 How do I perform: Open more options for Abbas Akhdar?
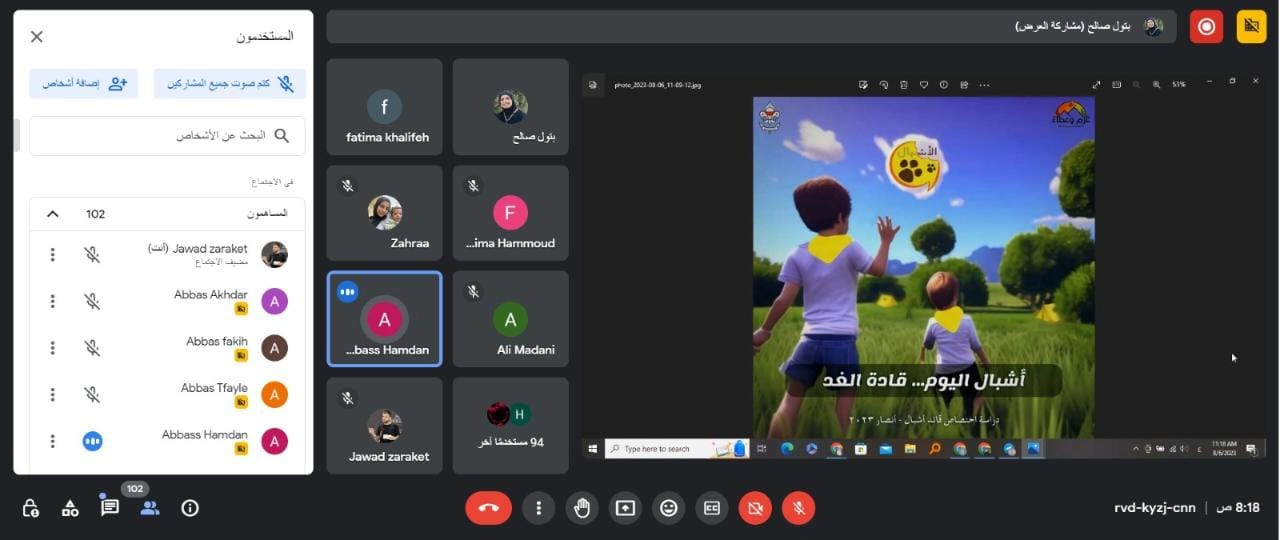tap(53, 301)
